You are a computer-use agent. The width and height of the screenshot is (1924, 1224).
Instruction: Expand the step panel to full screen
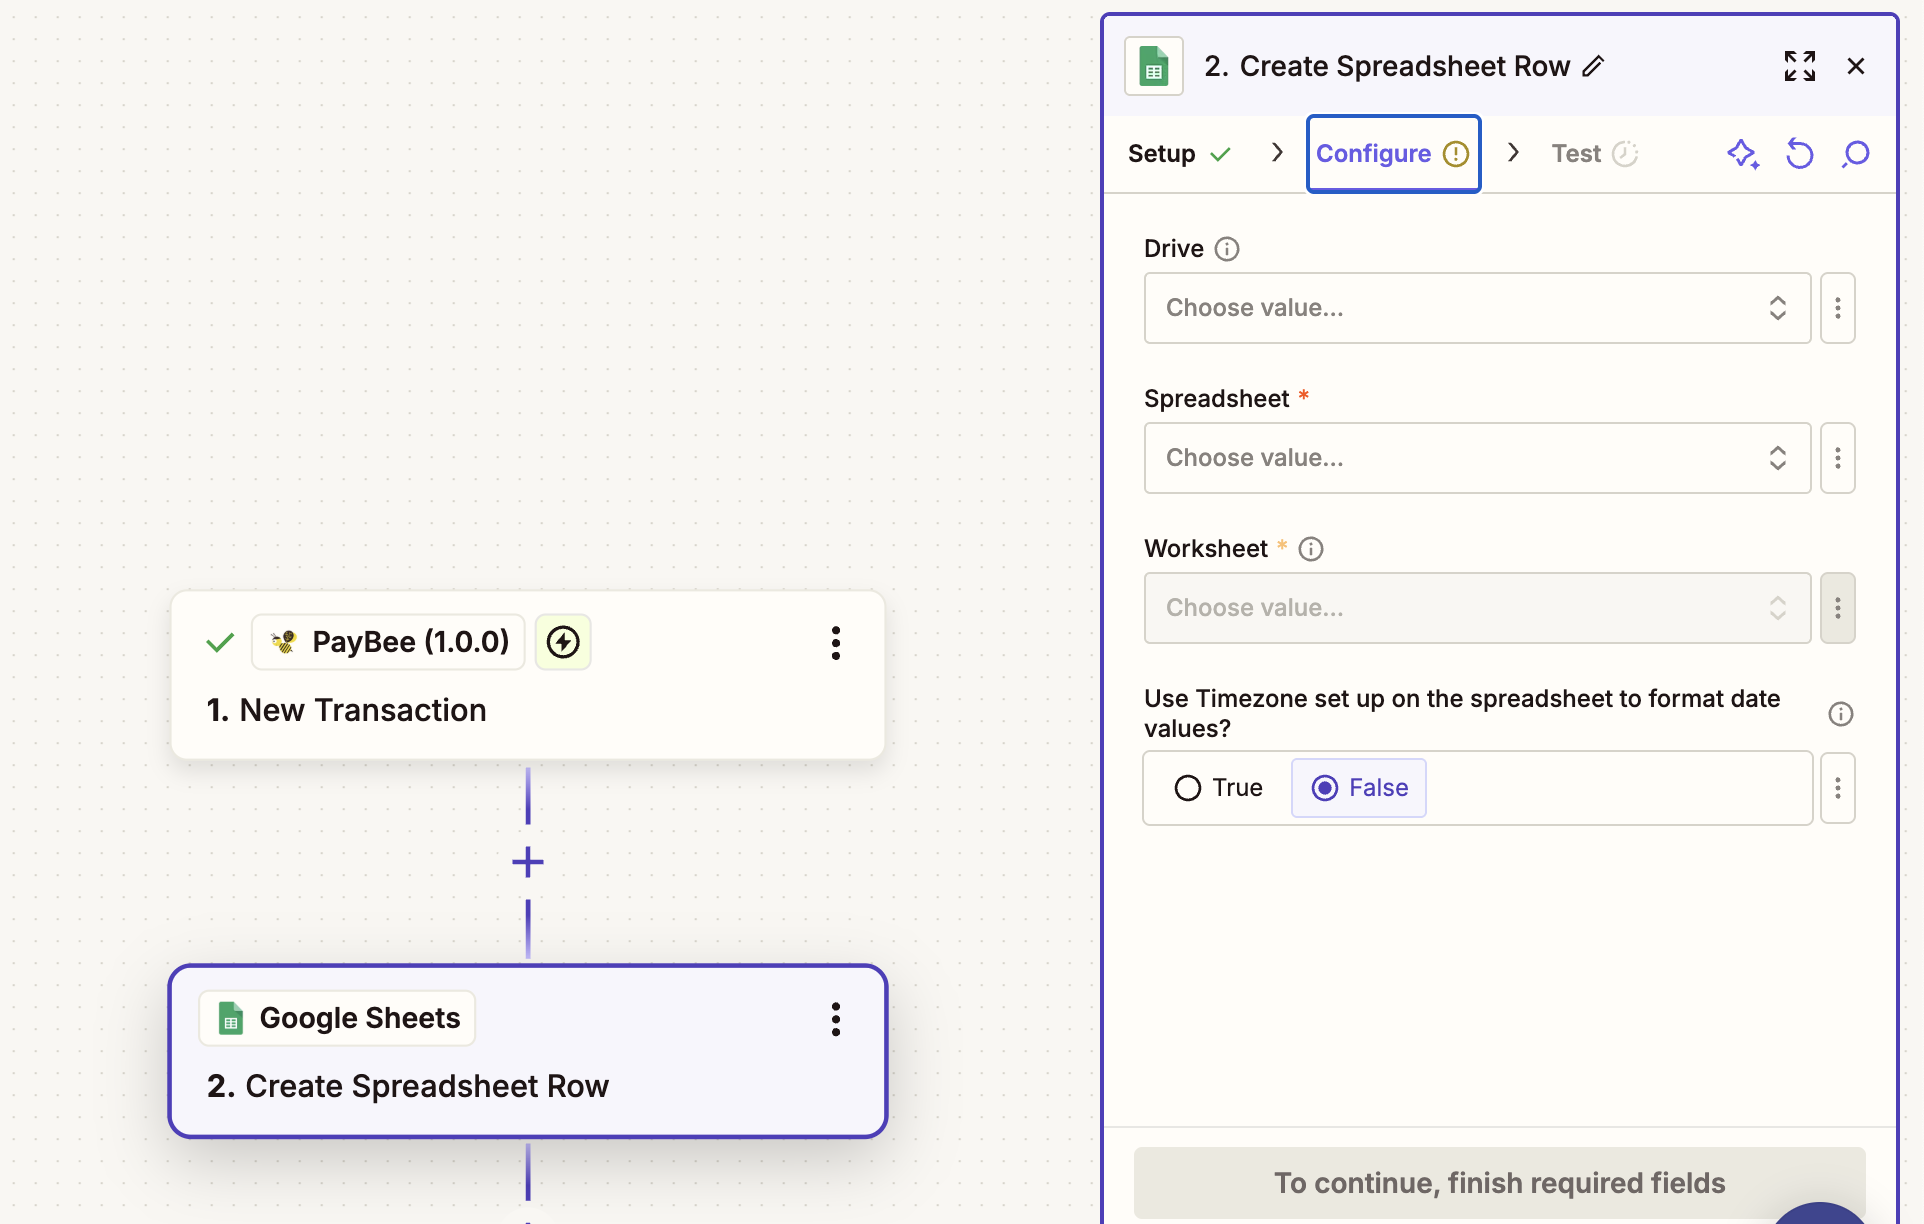[x=1799, y=66]
